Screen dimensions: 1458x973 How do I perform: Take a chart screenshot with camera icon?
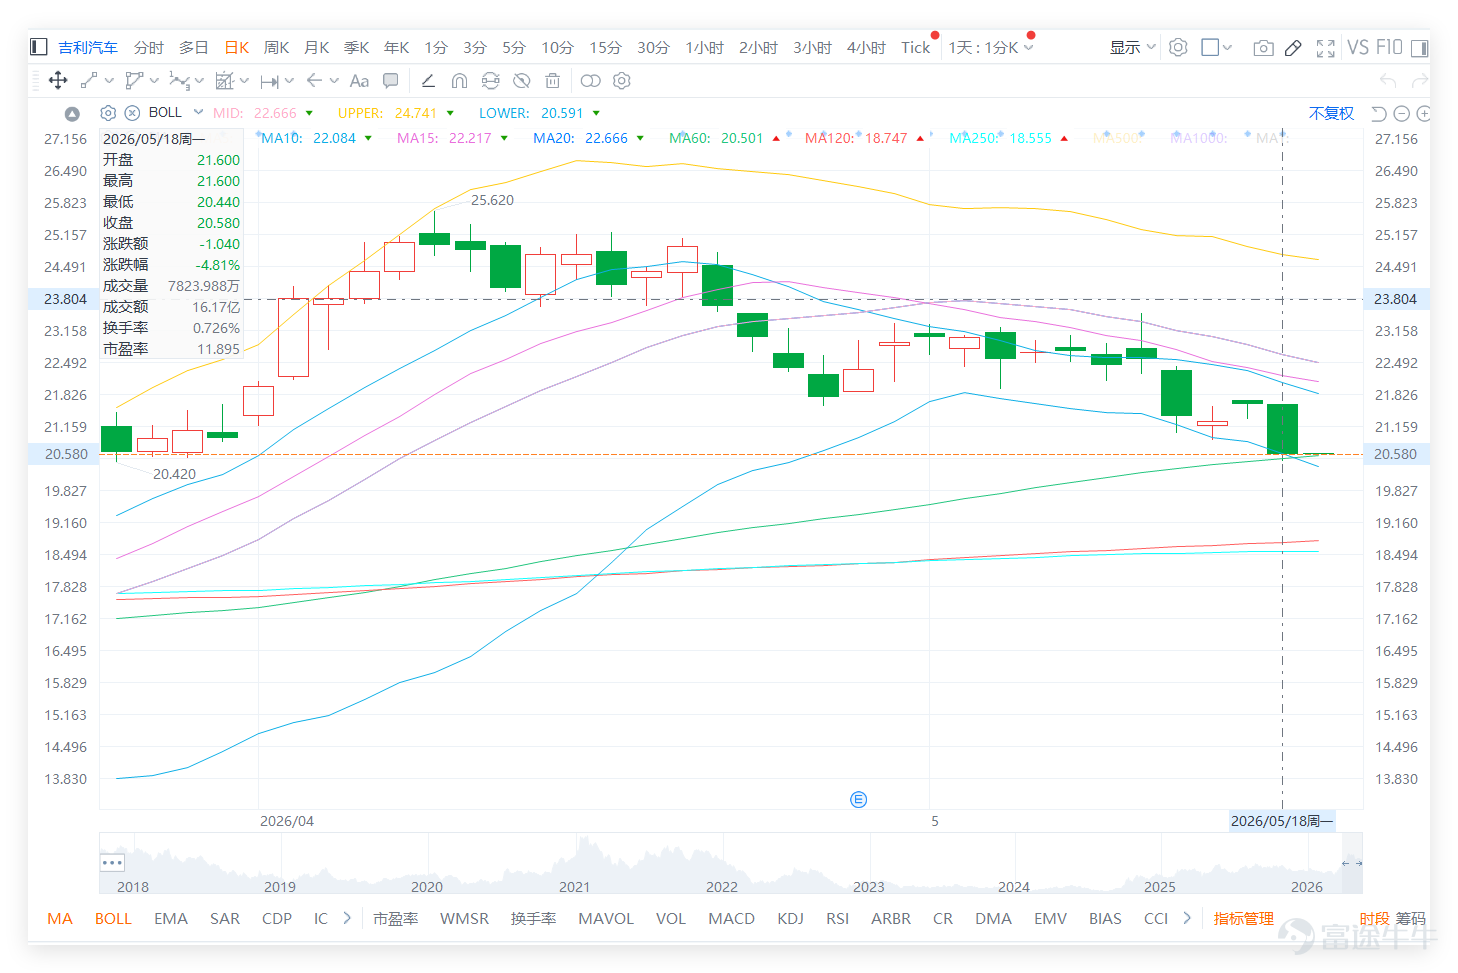point(1264,48)
